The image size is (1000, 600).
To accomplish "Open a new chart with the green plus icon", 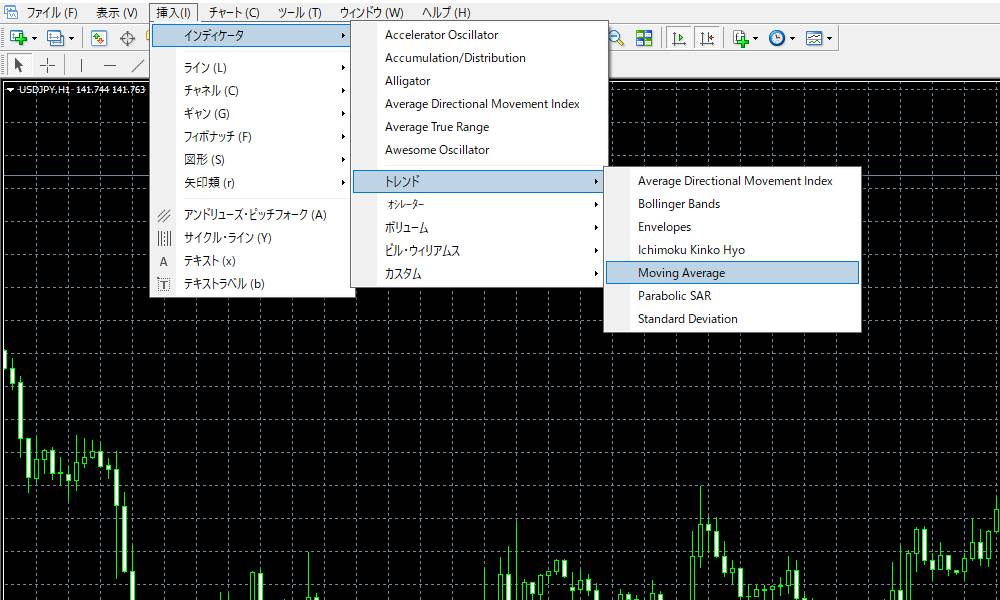I will point(19,36).
